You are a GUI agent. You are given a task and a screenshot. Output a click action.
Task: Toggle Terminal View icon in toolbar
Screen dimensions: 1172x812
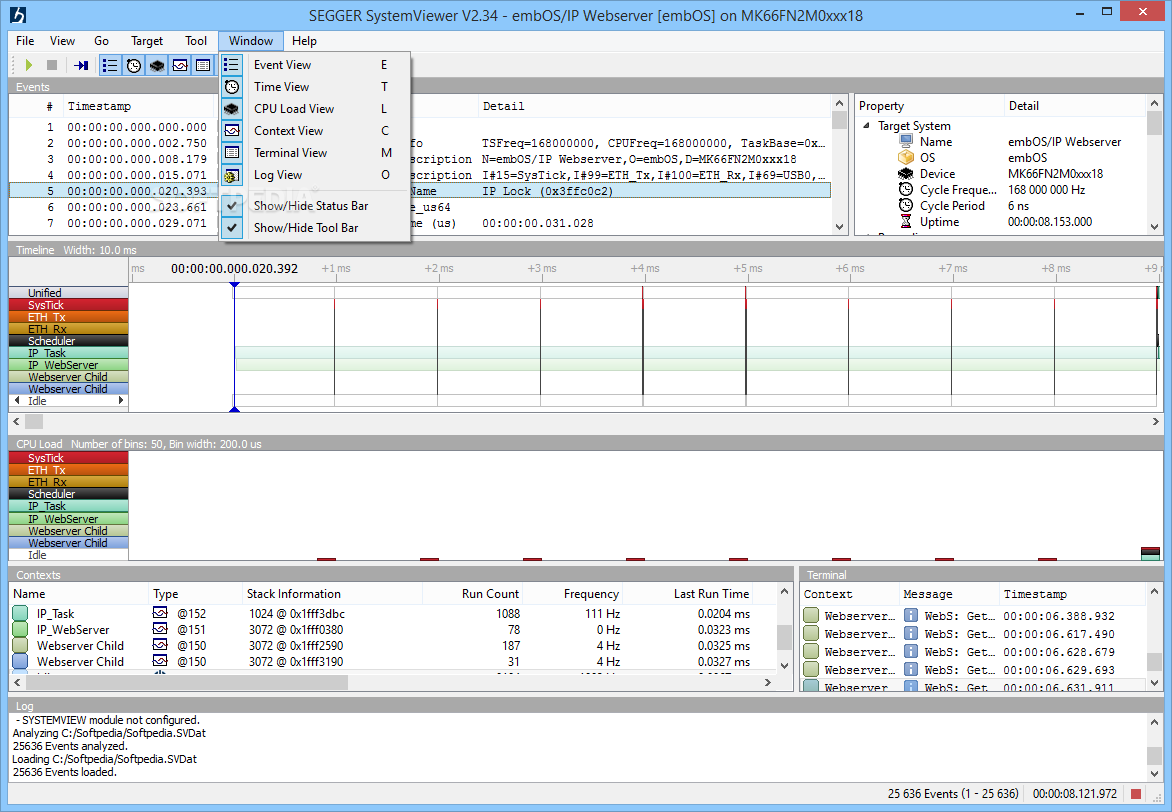pos(203,65)
